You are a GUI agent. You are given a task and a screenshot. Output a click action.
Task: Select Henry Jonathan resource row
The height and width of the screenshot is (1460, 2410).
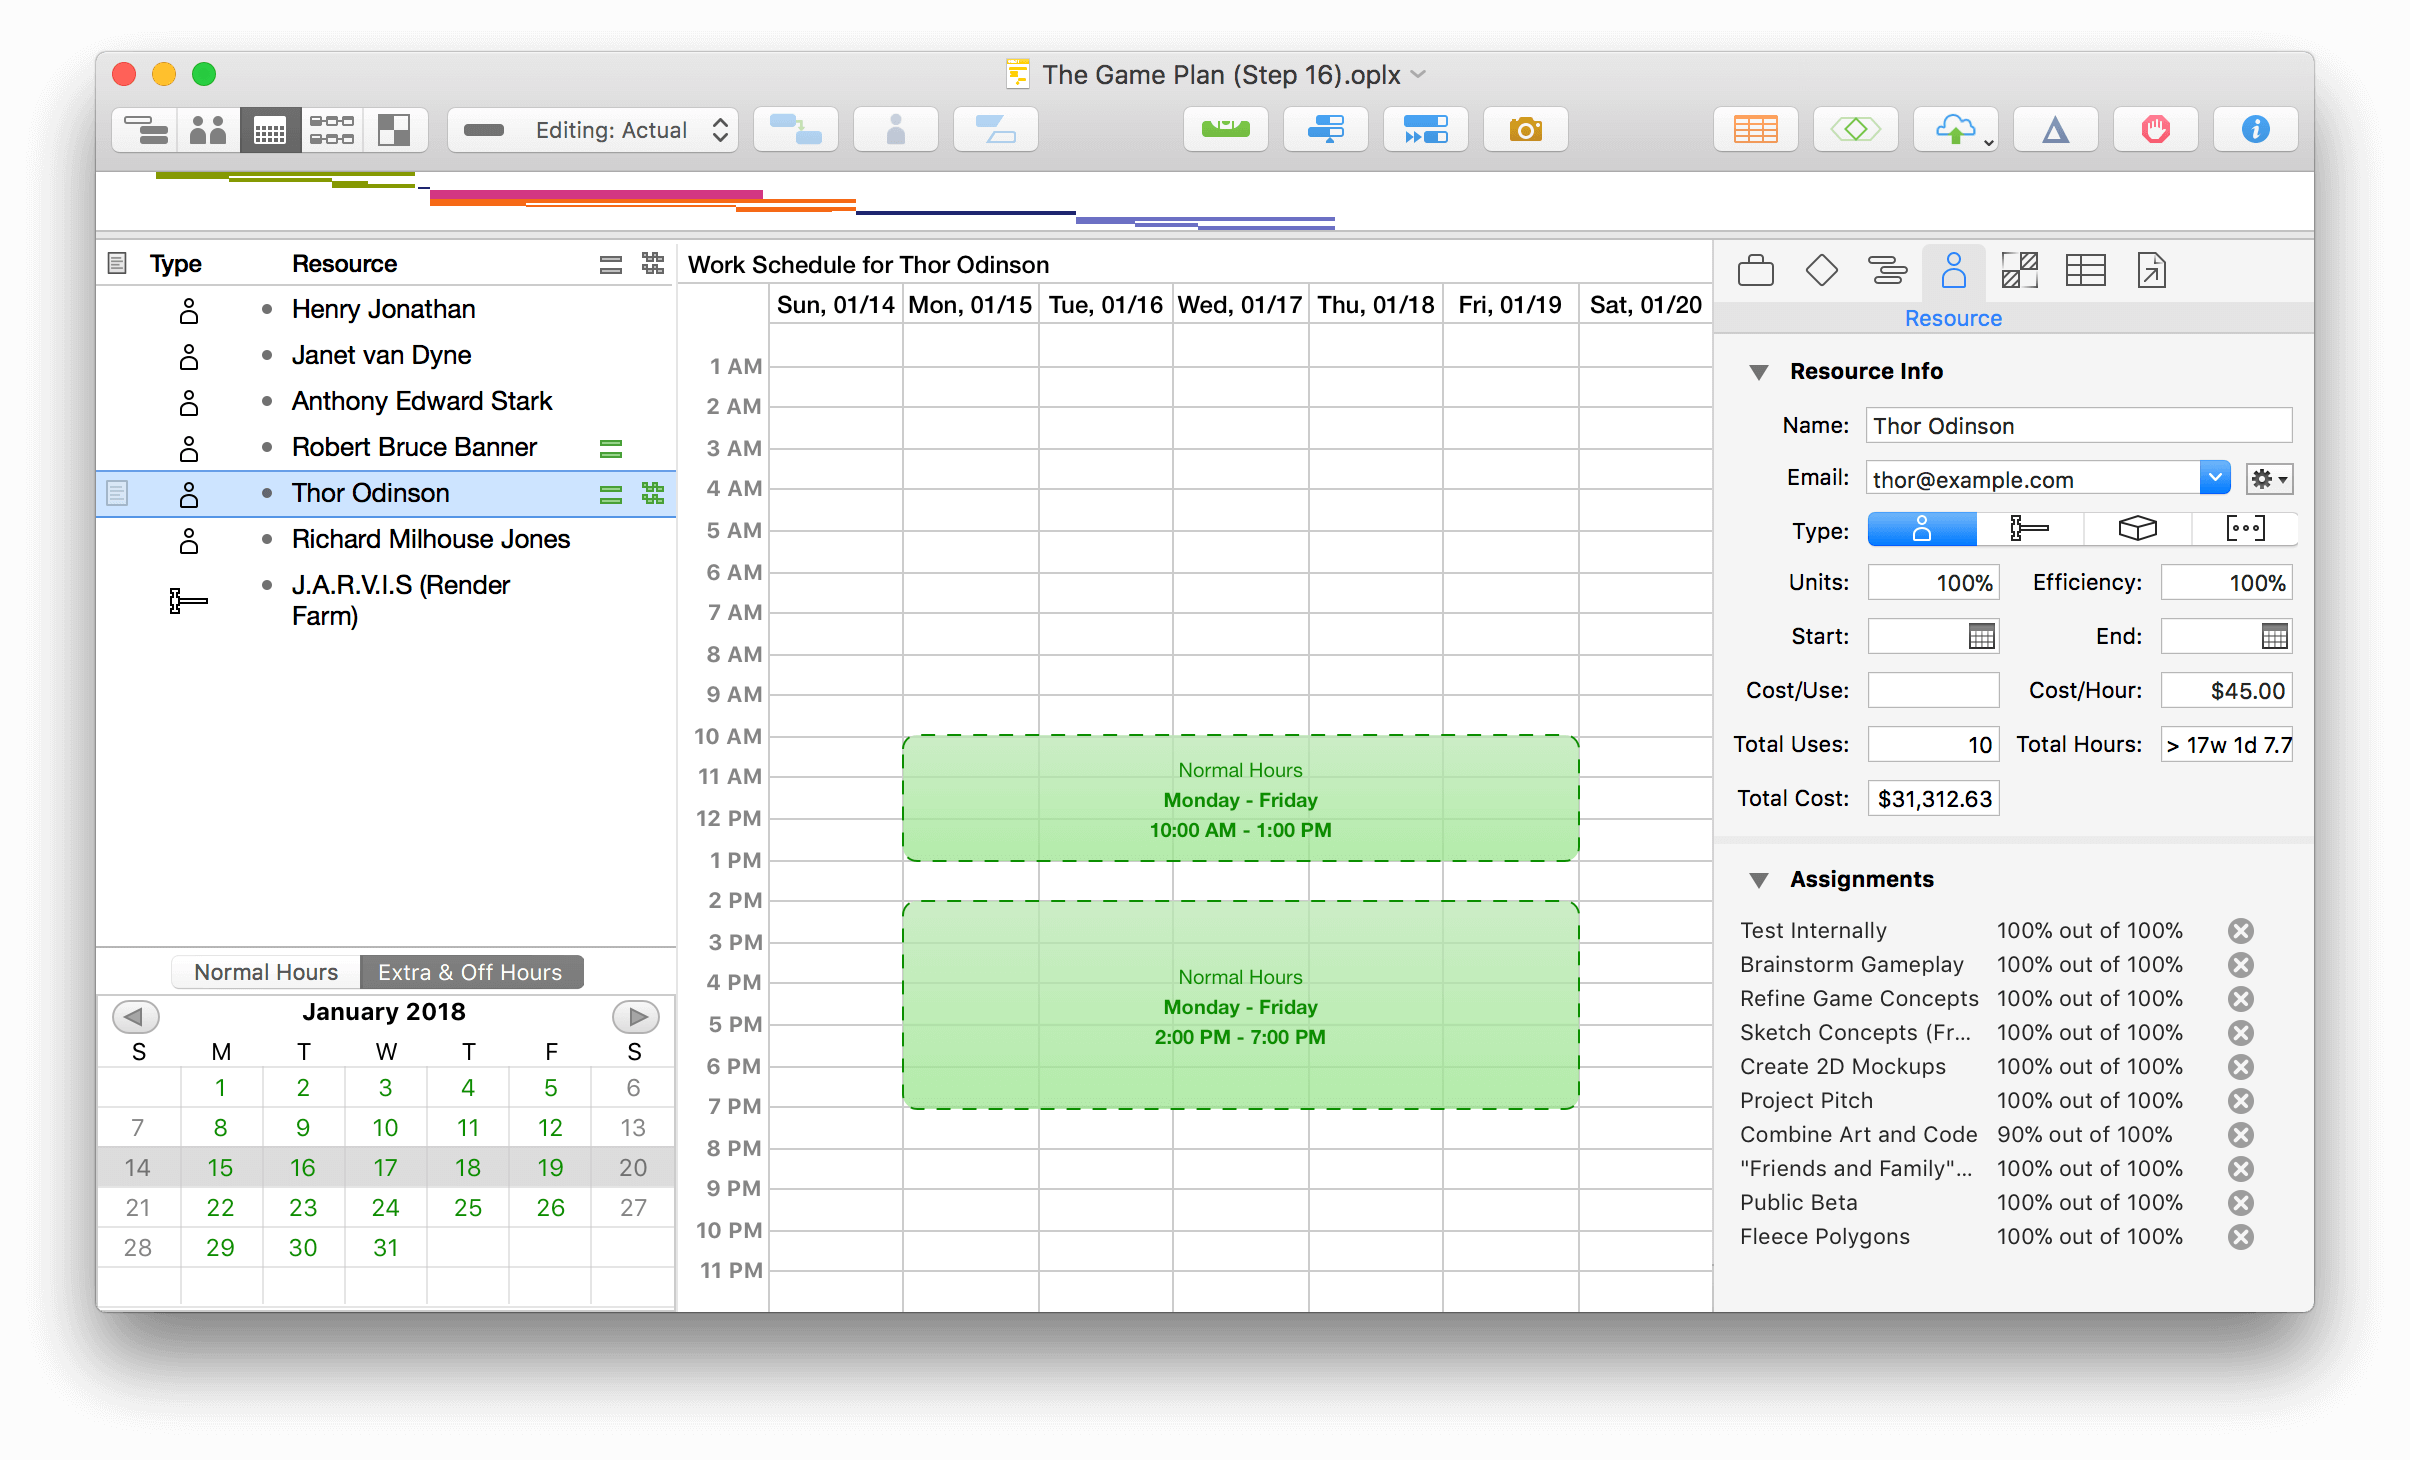point(386,310)
